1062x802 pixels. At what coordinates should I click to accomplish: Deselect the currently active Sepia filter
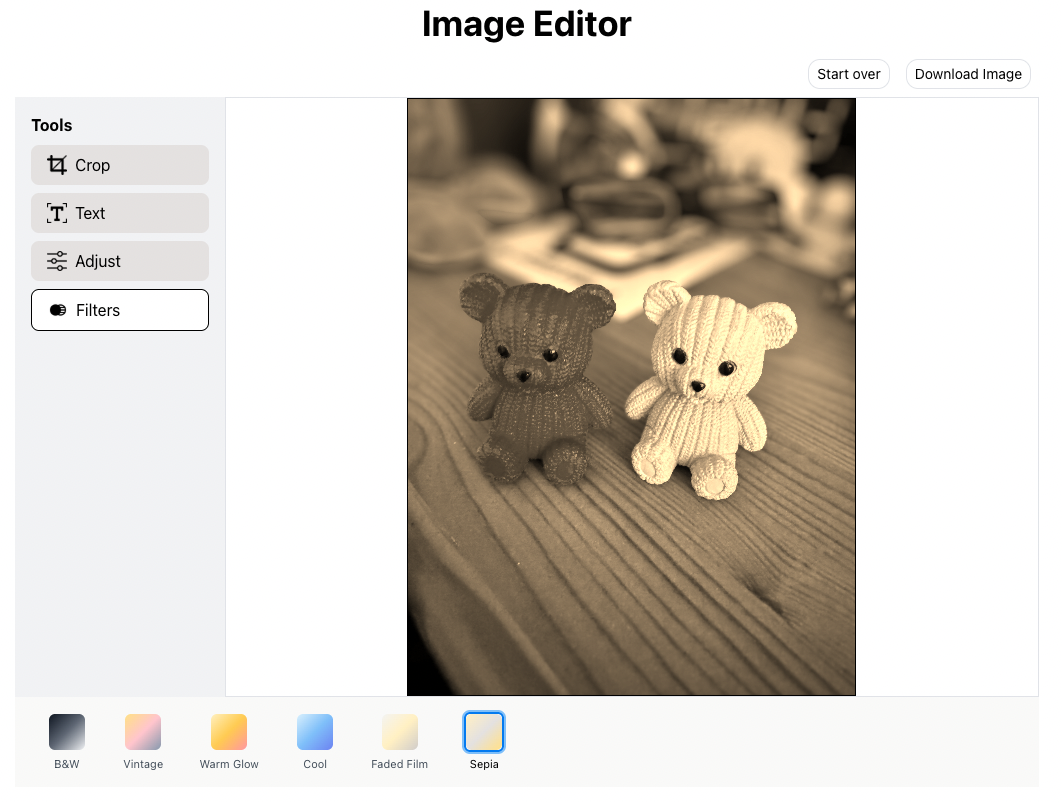tap(483, 732)
